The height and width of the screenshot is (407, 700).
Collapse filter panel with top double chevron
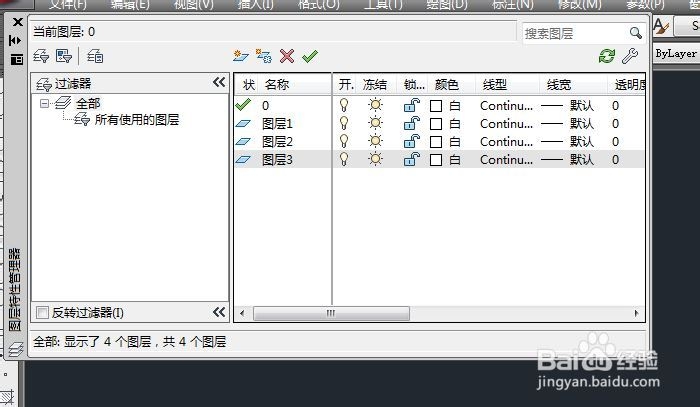coord(219,82)
